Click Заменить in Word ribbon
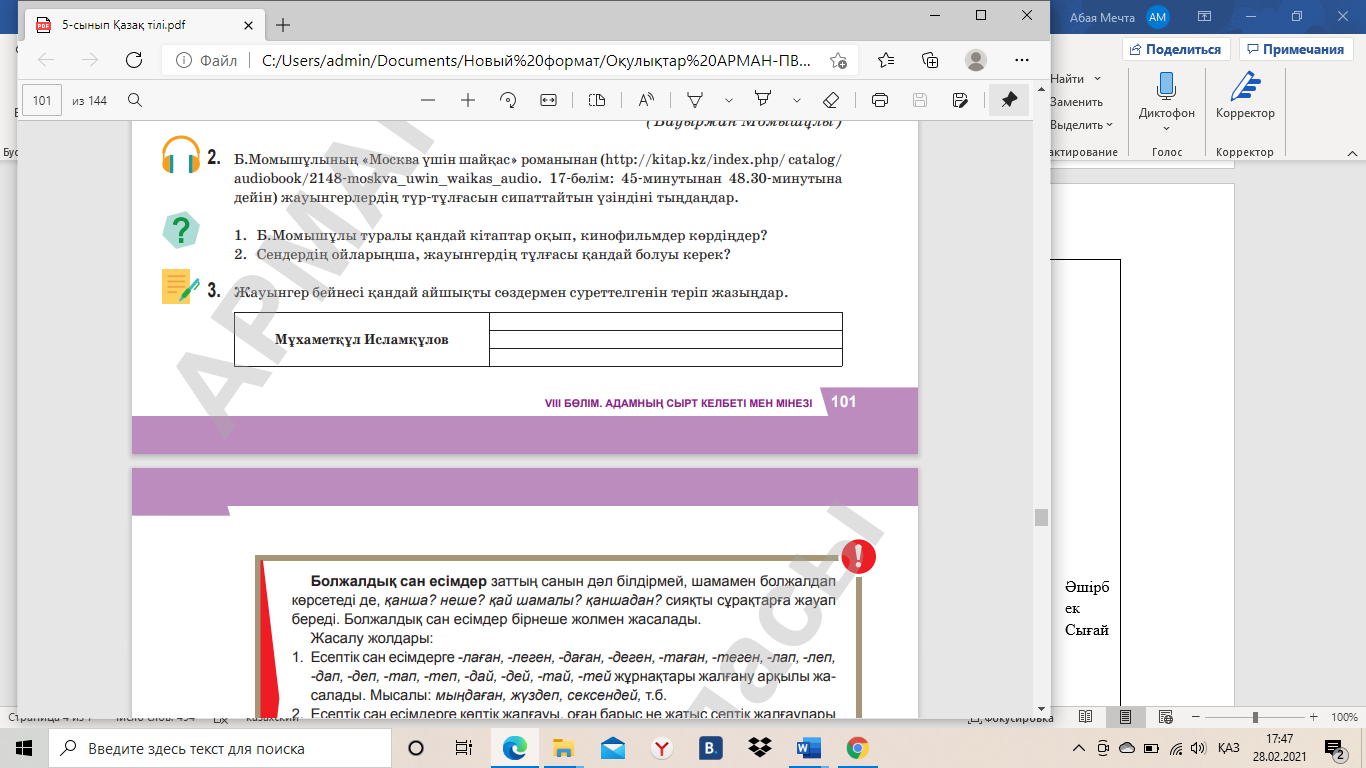 pyautogui.click(x=1076, y=102)
